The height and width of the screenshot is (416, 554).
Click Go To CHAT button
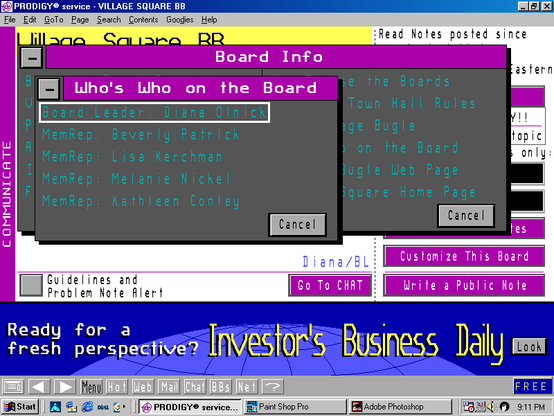pos(330,285)
